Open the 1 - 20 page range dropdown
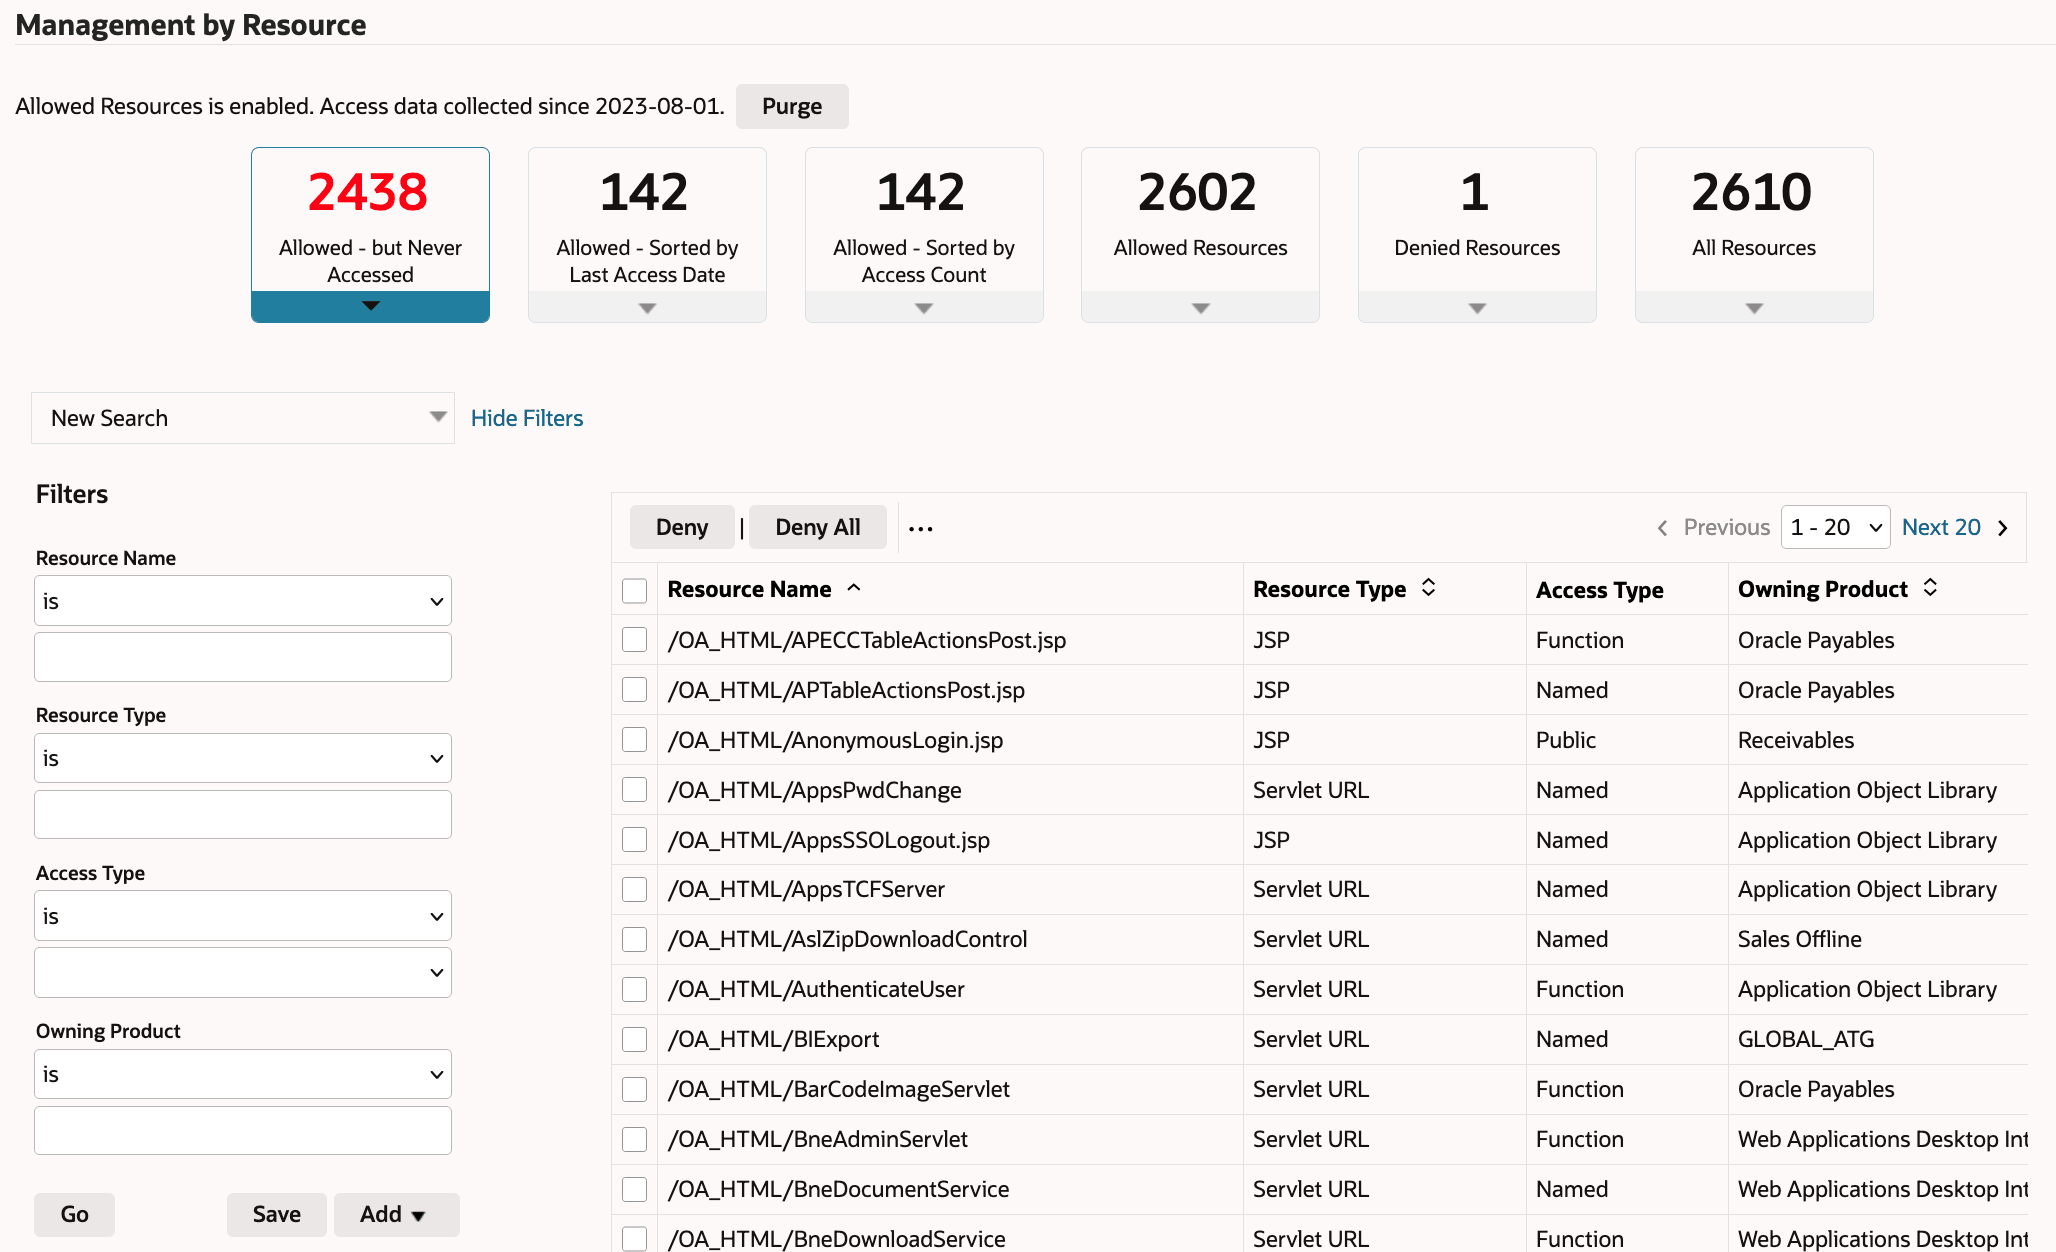The width and height of the screenshot is (2056, 1252). click(1835, 527)
